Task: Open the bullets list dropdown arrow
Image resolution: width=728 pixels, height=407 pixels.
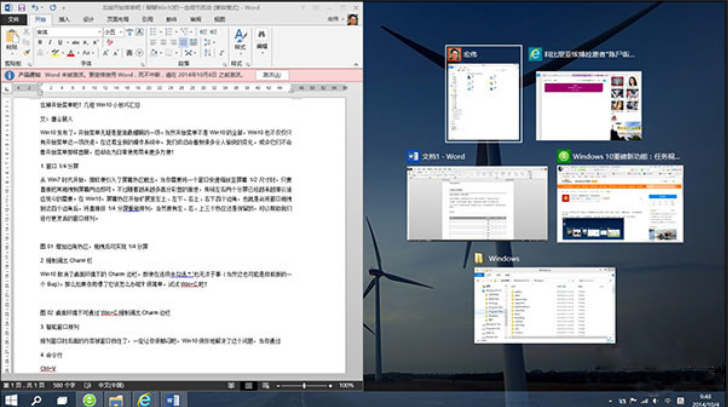Action: point(161,32)
